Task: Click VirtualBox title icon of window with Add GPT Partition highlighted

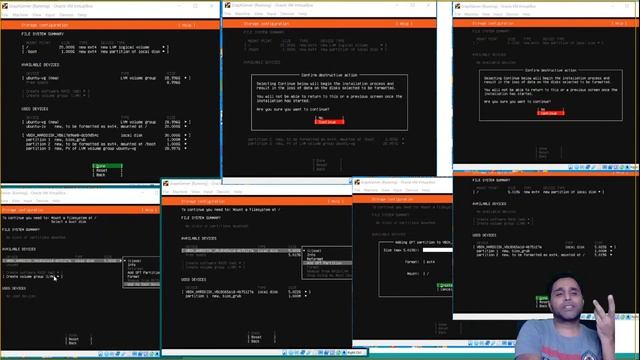Action: (x=166, y=184)
